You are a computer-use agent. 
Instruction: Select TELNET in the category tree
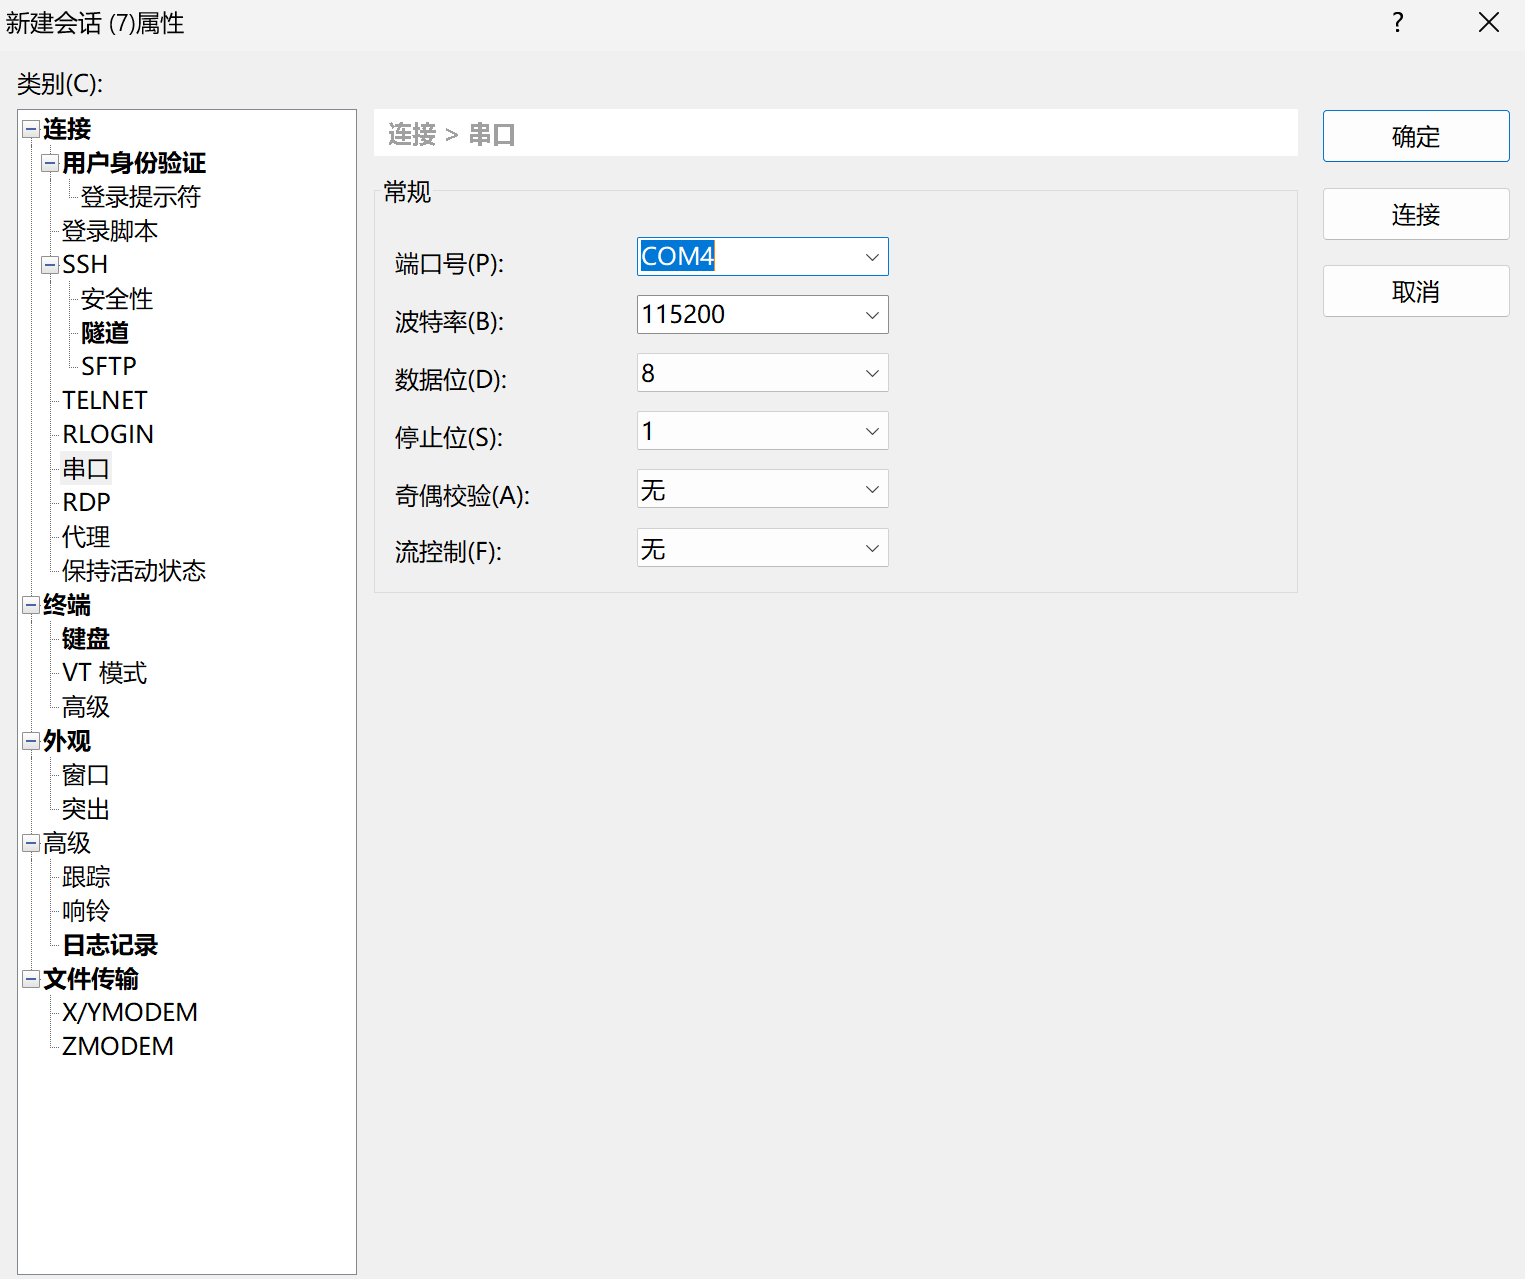coord(105,401)
